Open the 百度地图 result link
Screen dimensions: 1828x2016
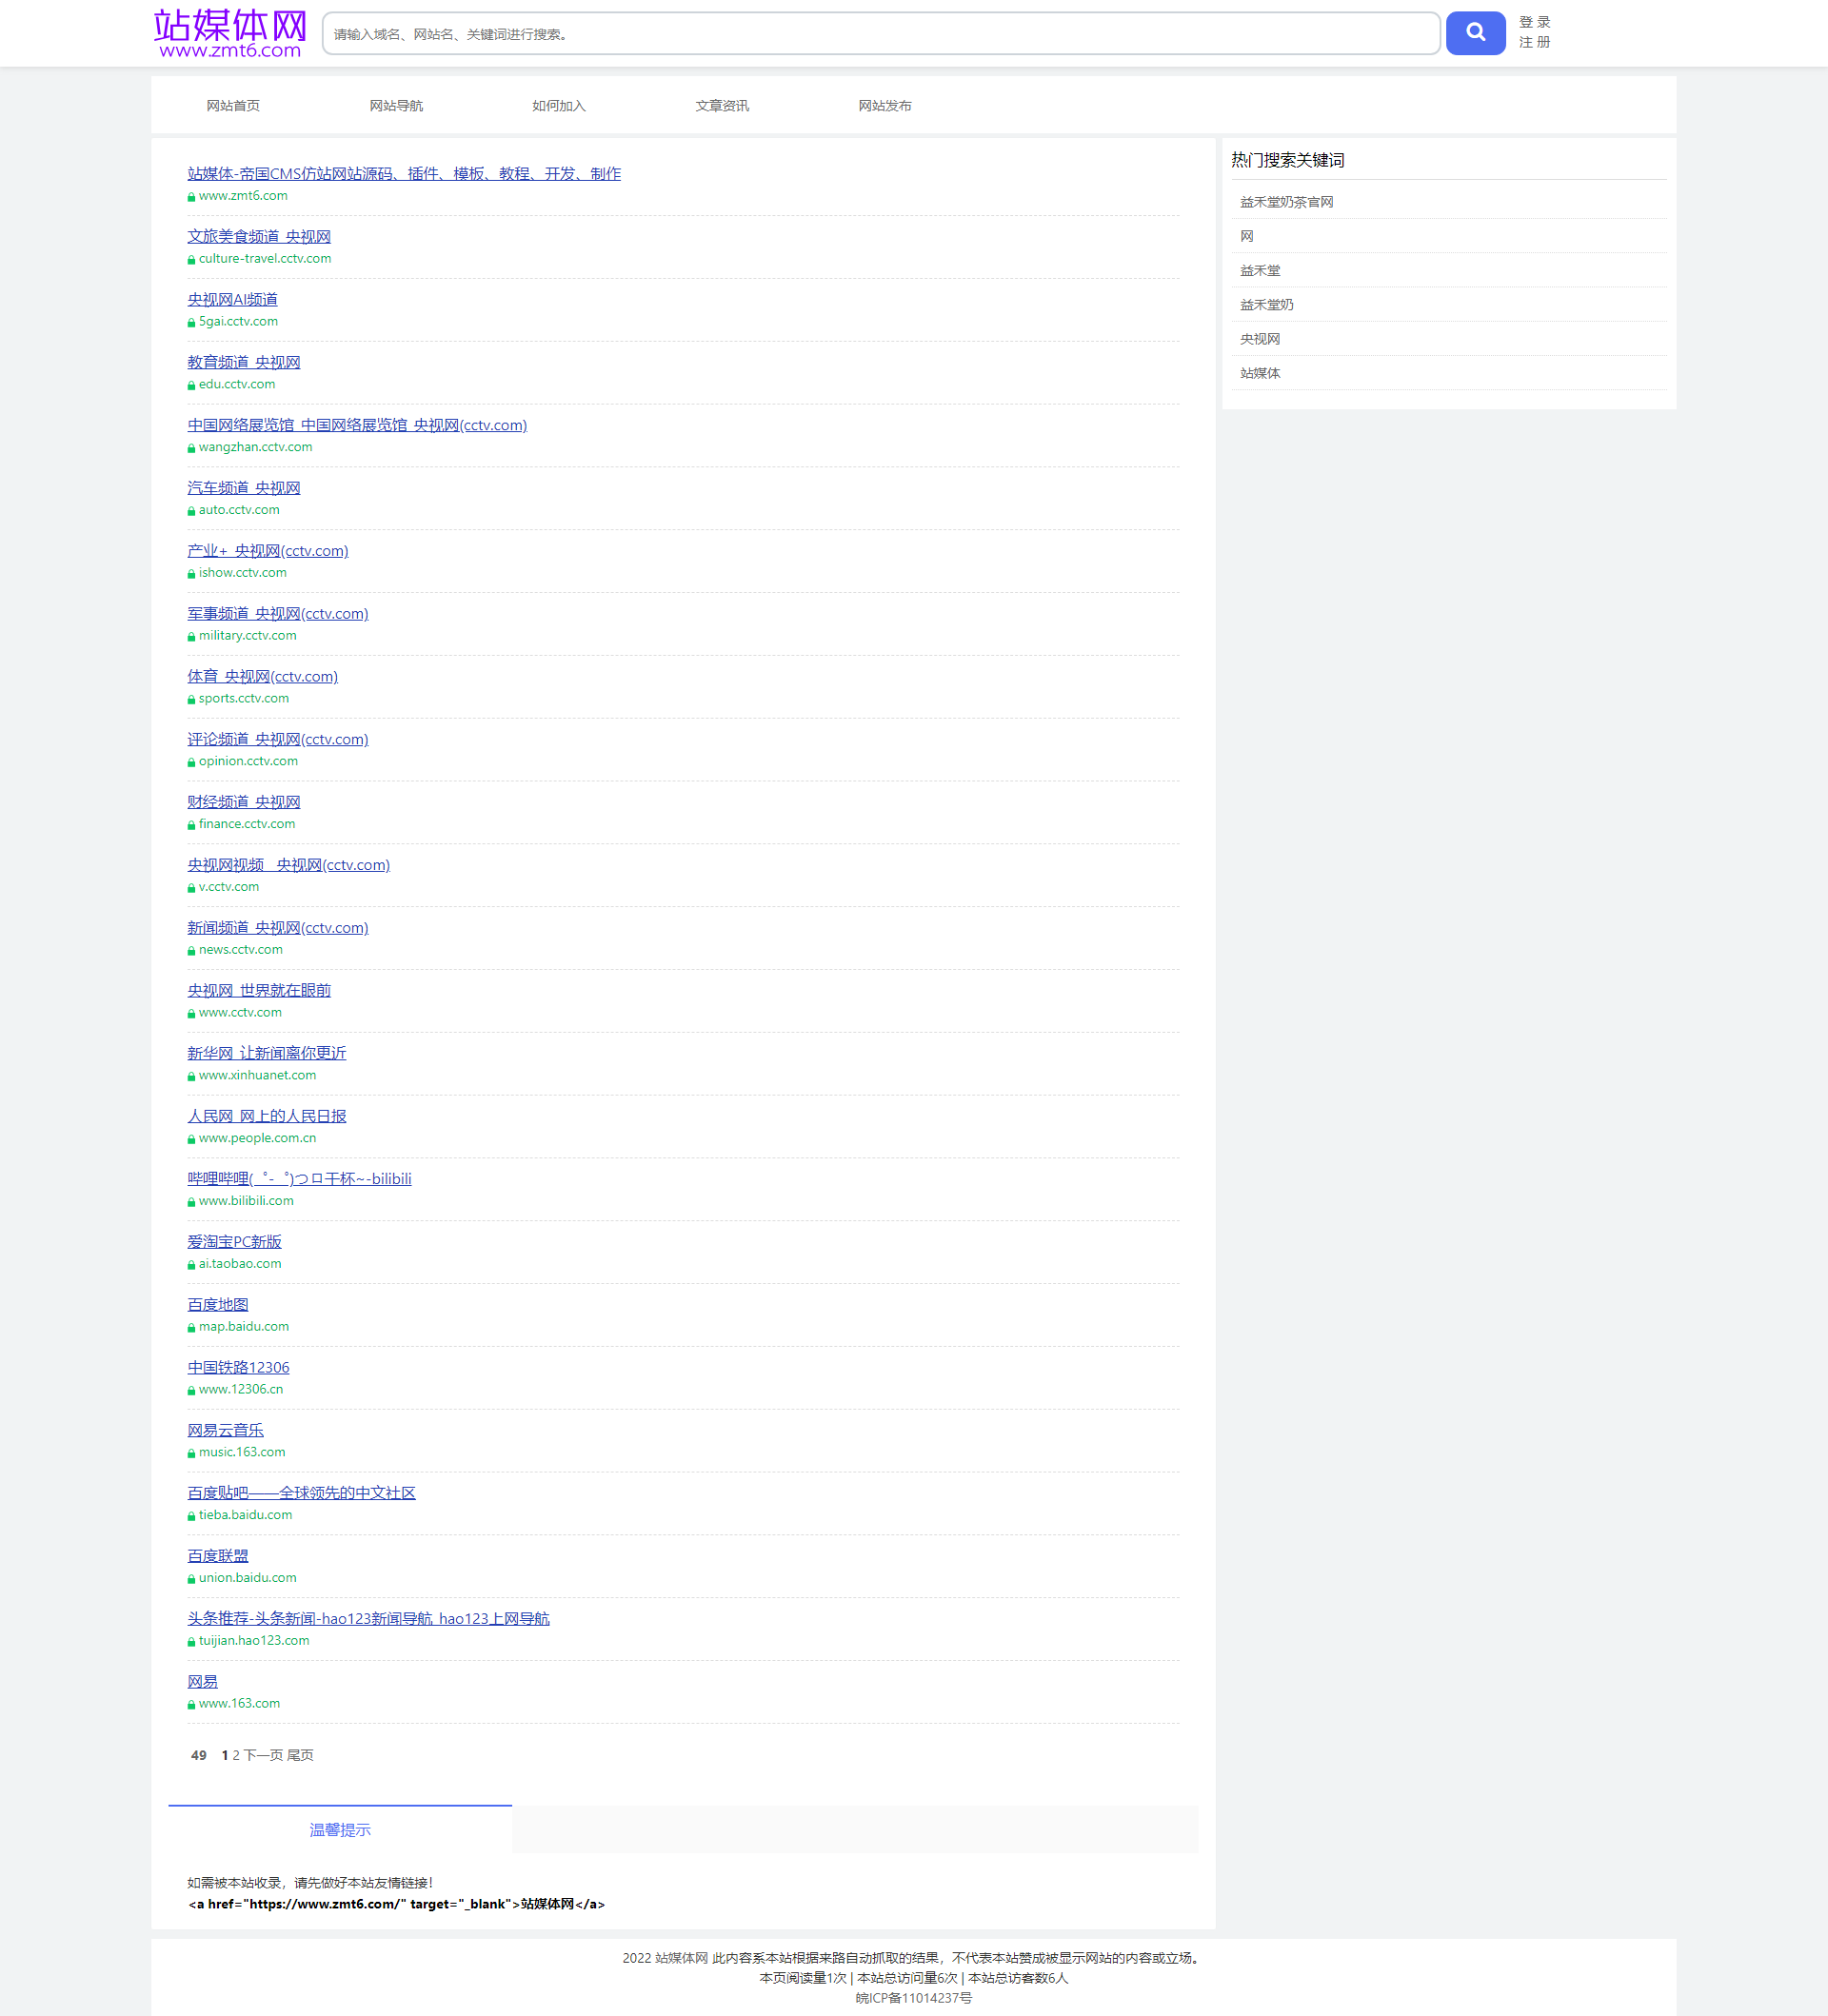(218, 1305)
